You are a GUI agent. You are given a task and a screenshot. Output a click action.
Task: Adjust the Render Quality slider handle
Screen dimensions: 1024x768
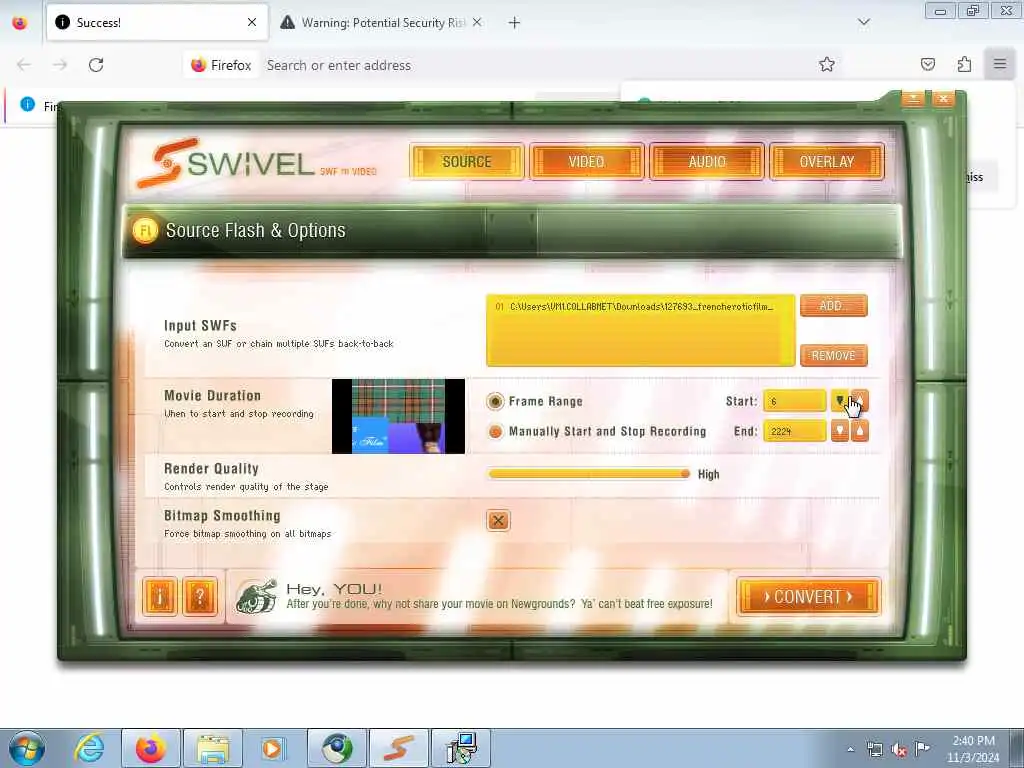point(685,474)
